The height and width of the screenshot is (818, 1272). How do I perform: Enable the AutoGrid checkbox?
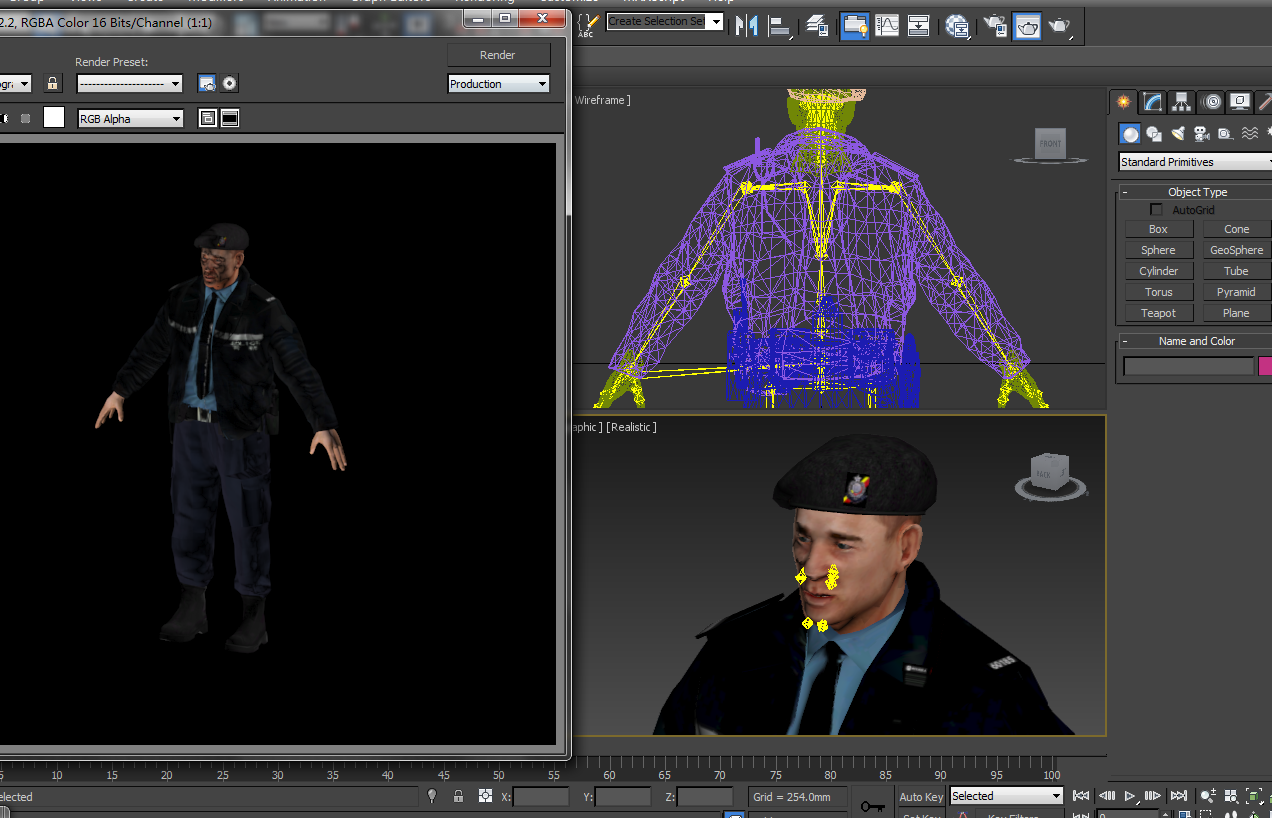click(x=1156, y=210)
